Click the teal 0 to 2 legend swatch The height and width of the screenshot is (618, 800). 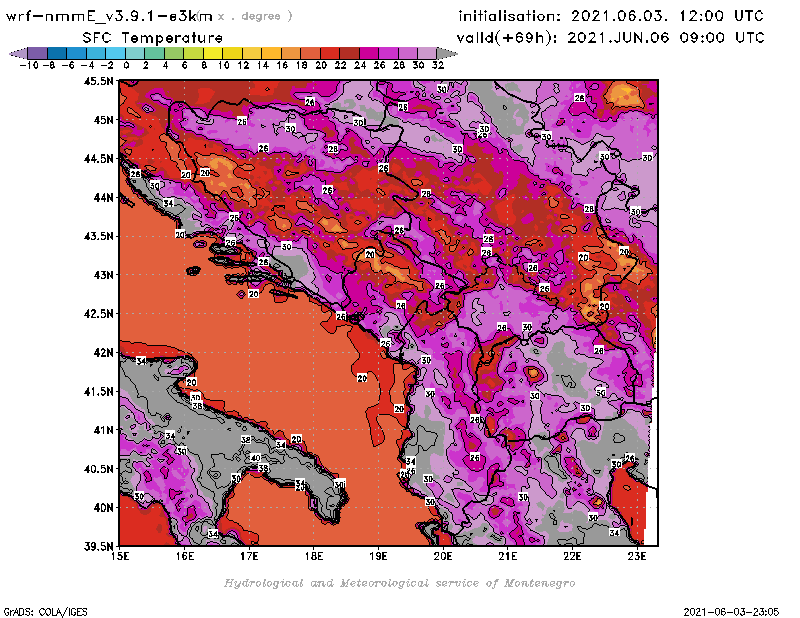pyautogui.click(x=135, y=53)
